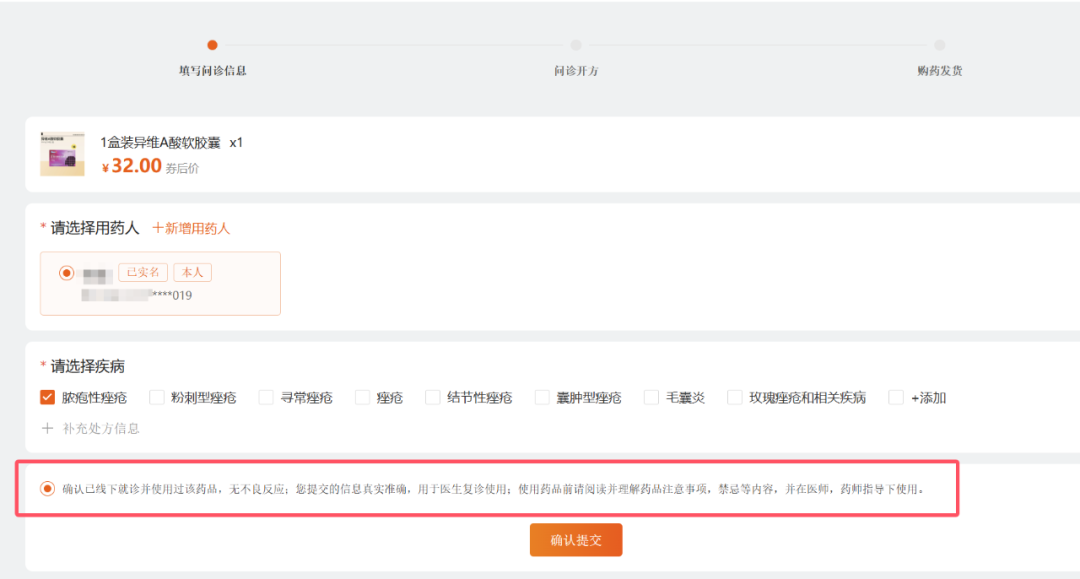Click the 问诊开方 step indicator
The image size is (1080, 579).
(x=576, y=45)
